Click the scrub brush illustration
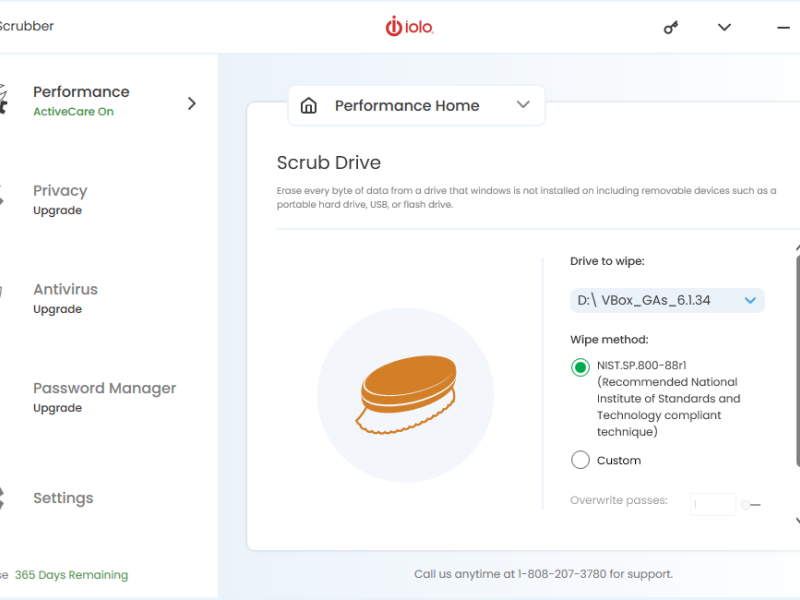The width and height of the screenshot is (800, 600). tap(406, 395)
